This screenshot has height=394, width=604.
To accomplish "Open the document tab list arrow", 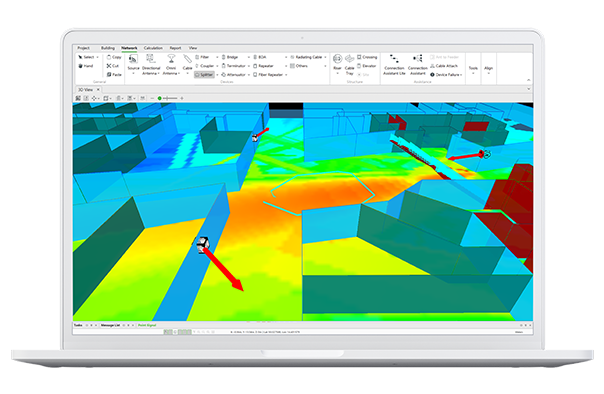I will (x=528, y=89).
